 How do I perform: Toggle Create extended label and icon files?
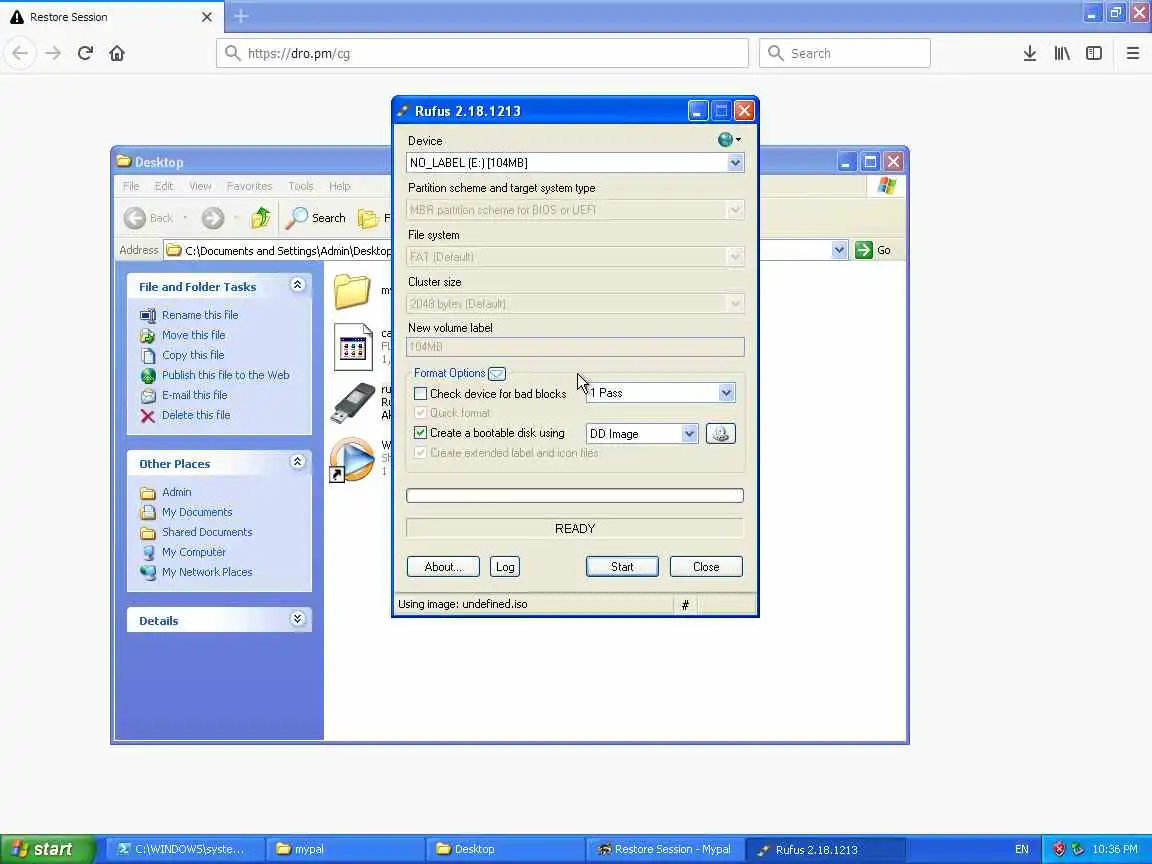420,453
